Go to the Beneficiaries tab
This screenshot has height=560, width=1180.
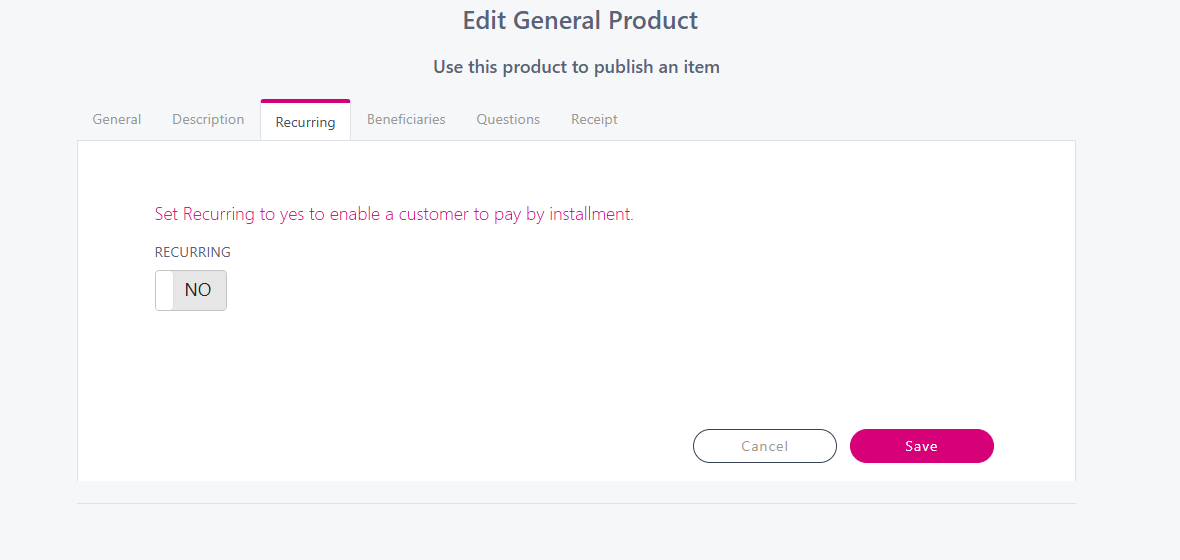tap(406, 120)
